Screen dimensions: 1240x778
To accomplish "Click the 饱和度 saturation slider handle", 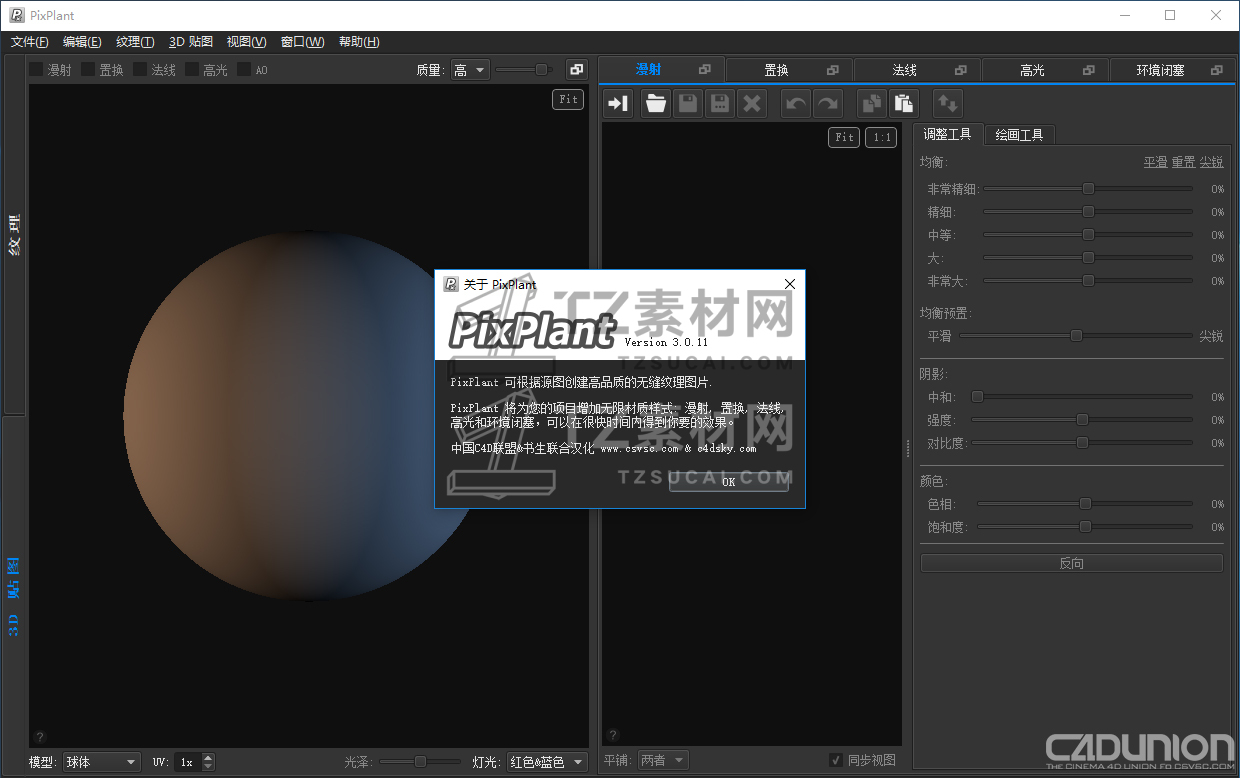I will point(1085,527).
